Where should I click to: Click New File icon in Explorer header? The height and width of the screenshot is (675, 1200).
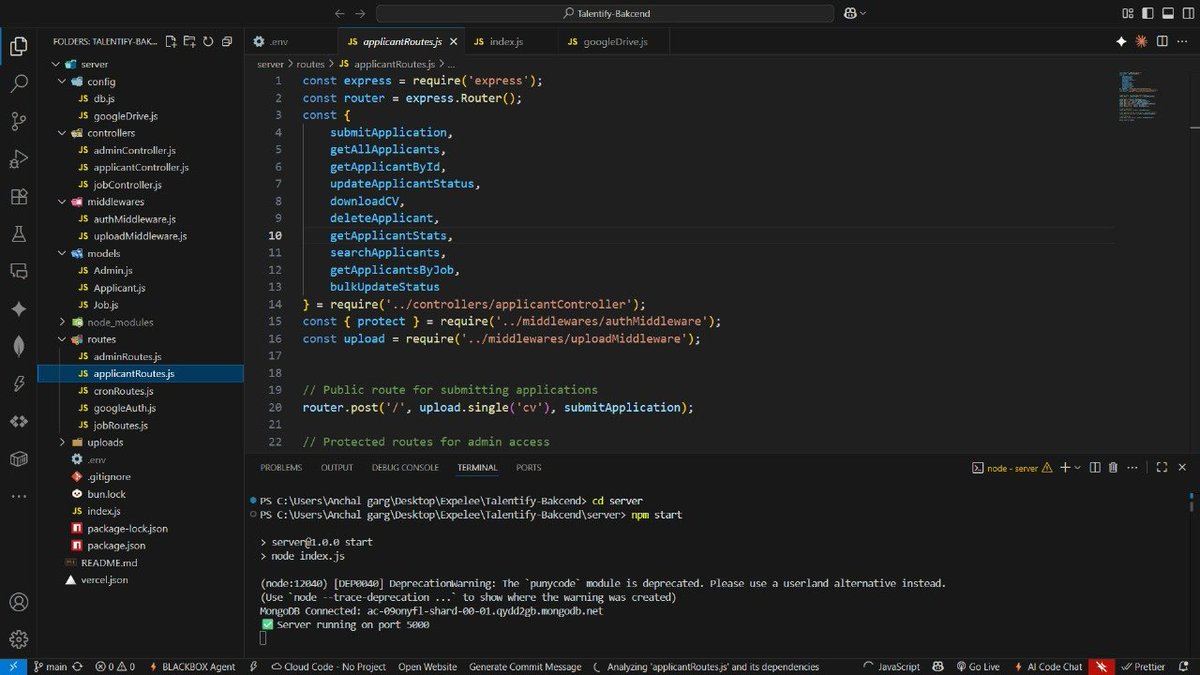point(172,42)
